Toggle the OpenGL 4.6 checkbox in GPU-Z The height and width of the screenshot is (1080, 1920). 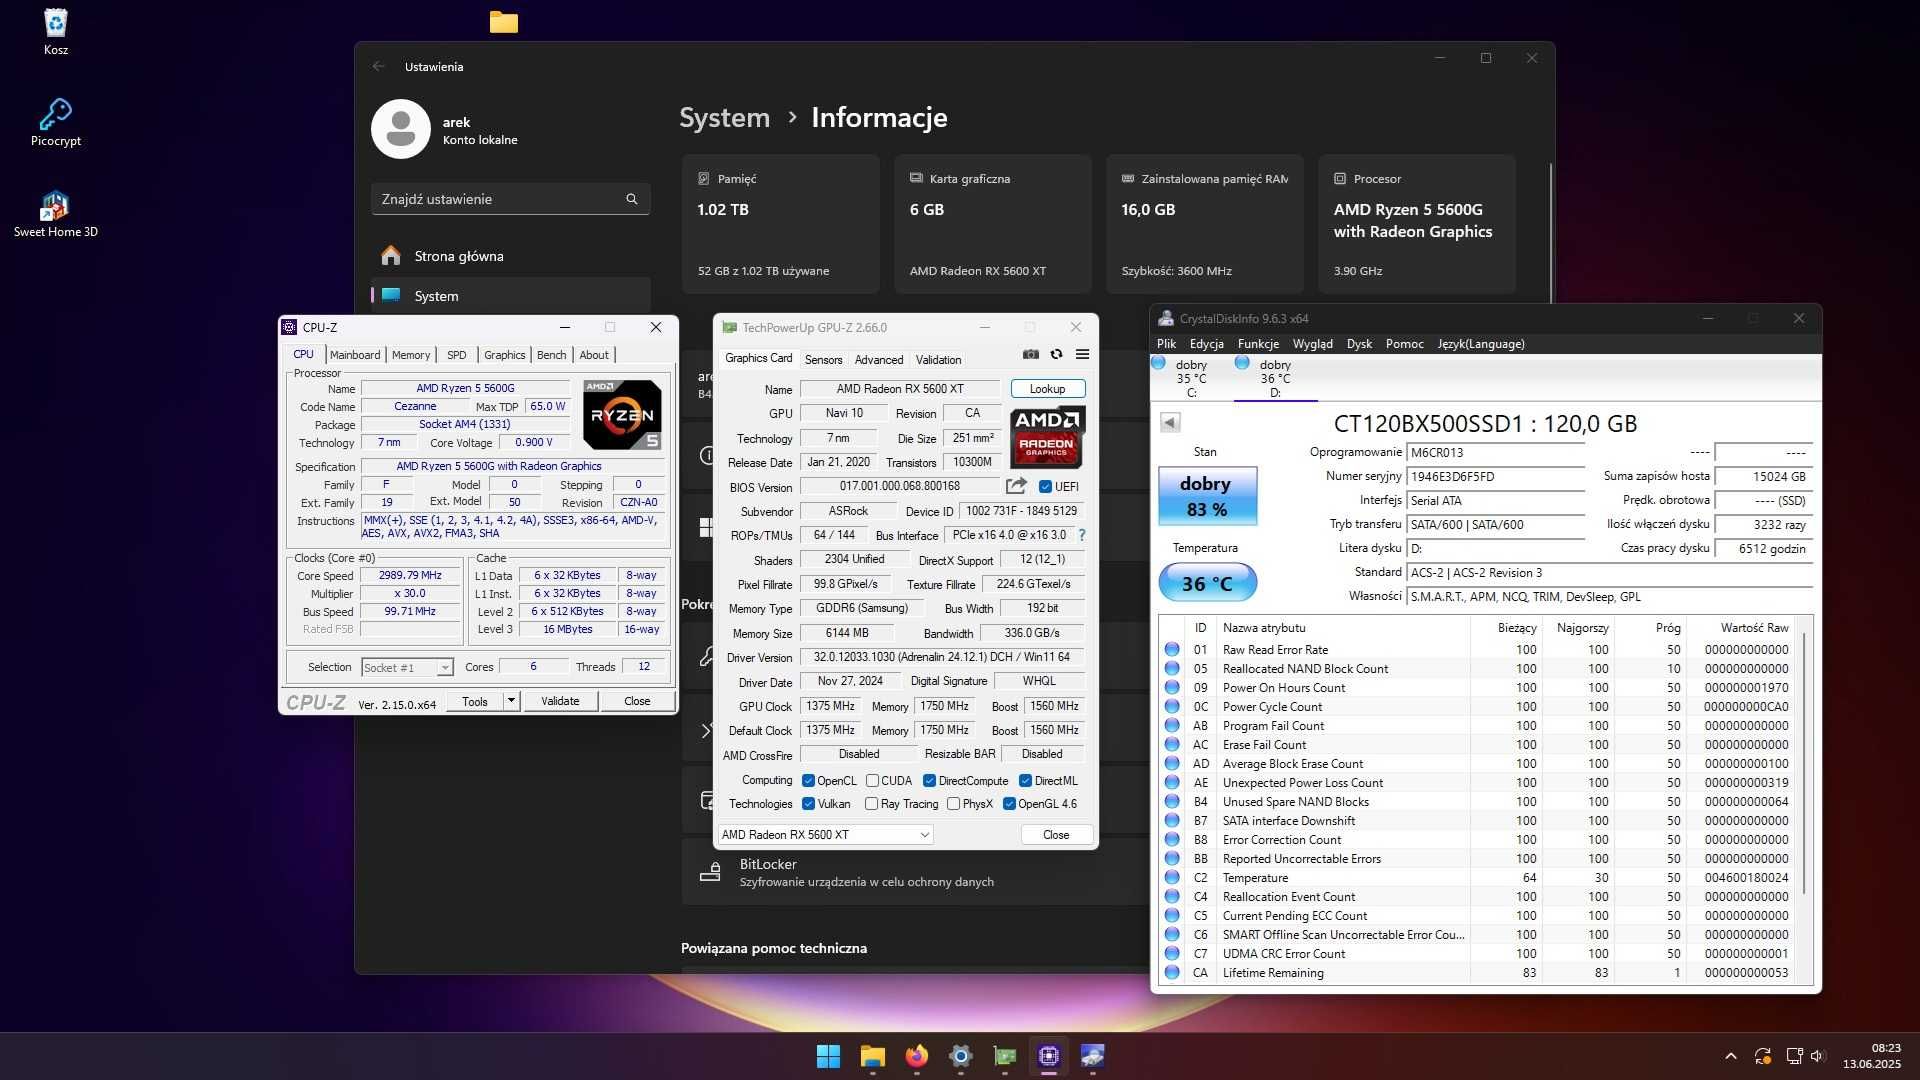pos(1009,804)
